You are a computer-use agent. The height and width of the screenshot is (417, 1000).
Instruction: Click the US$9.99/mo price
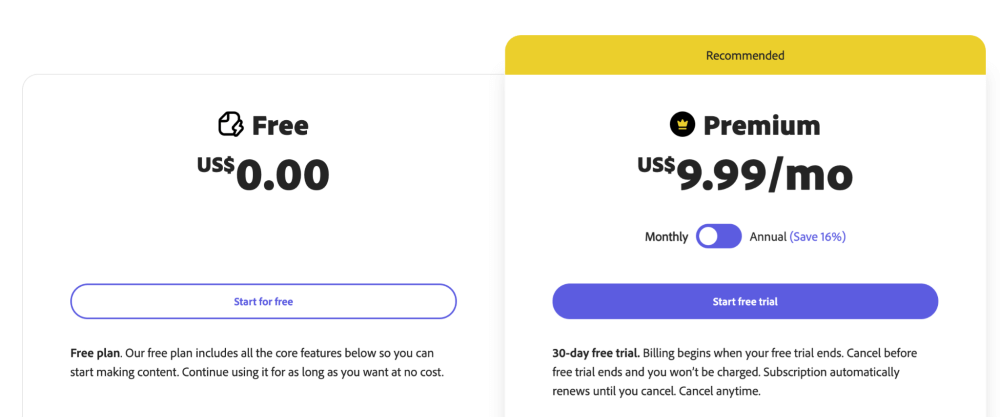pyautogui.click(x=745, y=174)
